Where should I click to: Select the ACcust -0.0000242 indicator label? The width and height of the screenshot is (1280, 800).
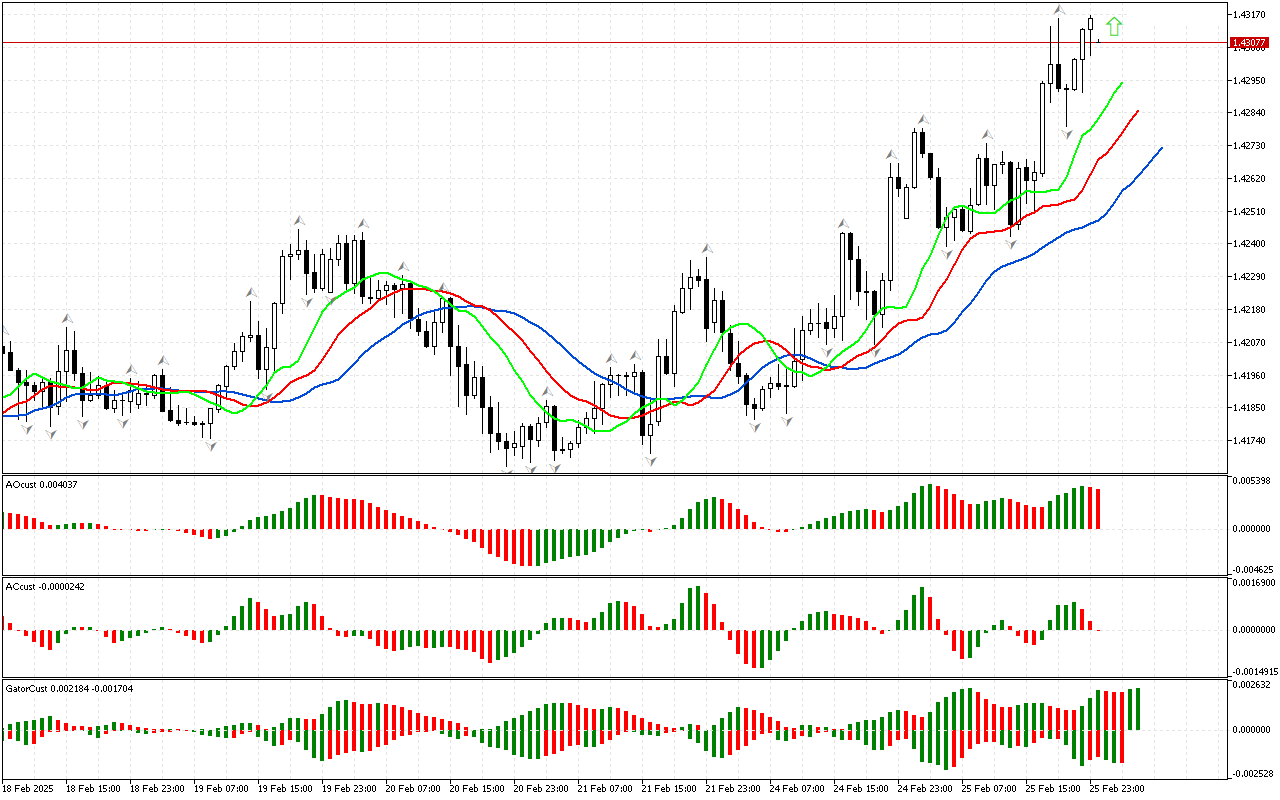coord(45,586)
